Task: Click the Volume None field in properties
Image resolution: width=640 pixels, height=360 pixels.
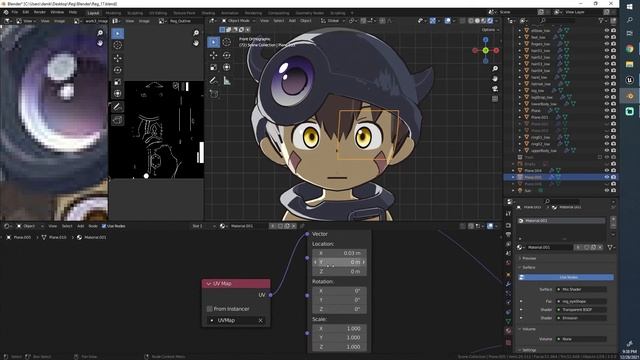Action: coord(582,339)
